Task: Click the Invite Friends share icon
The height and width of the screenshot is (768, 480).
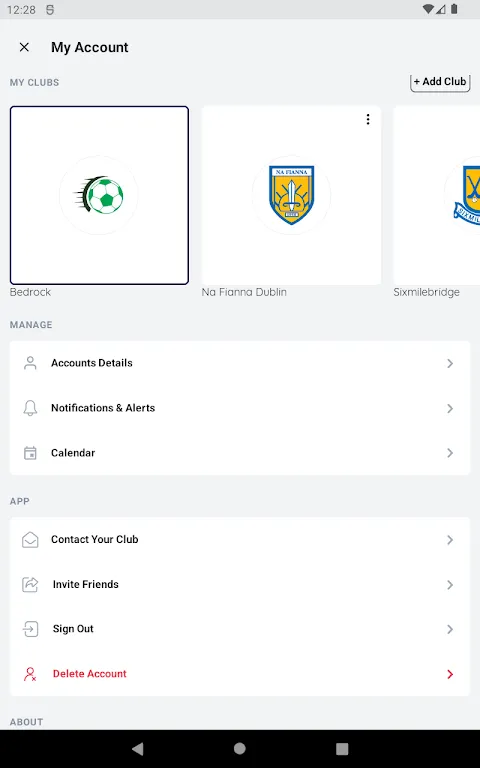Action: [x=30, y=584]
